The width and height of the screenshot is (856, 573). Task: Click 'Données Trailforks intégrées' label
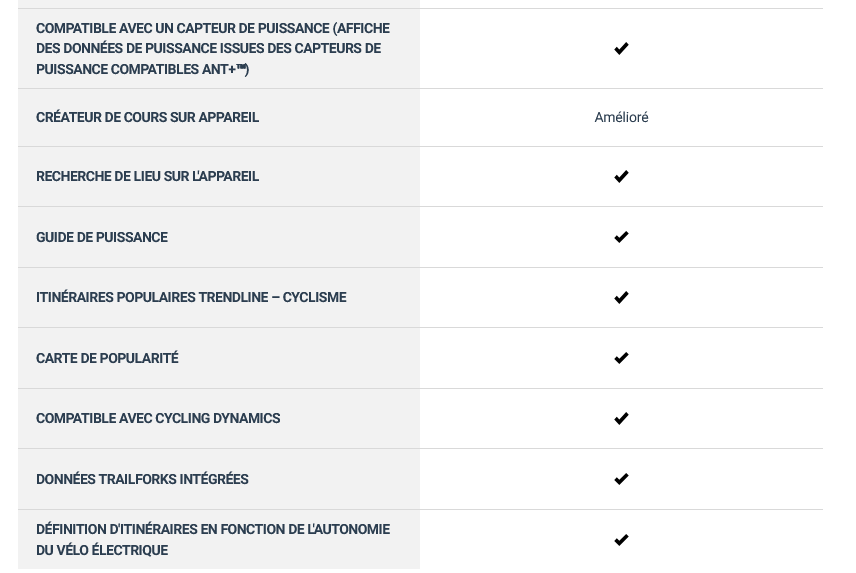coord(142,479)
